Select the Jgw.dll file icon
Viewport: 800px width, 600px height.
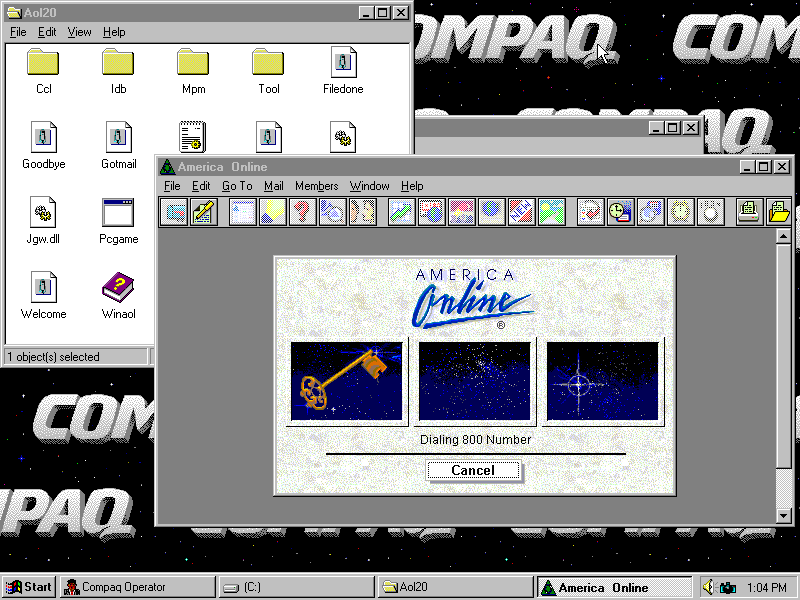[x=43, y=221]
